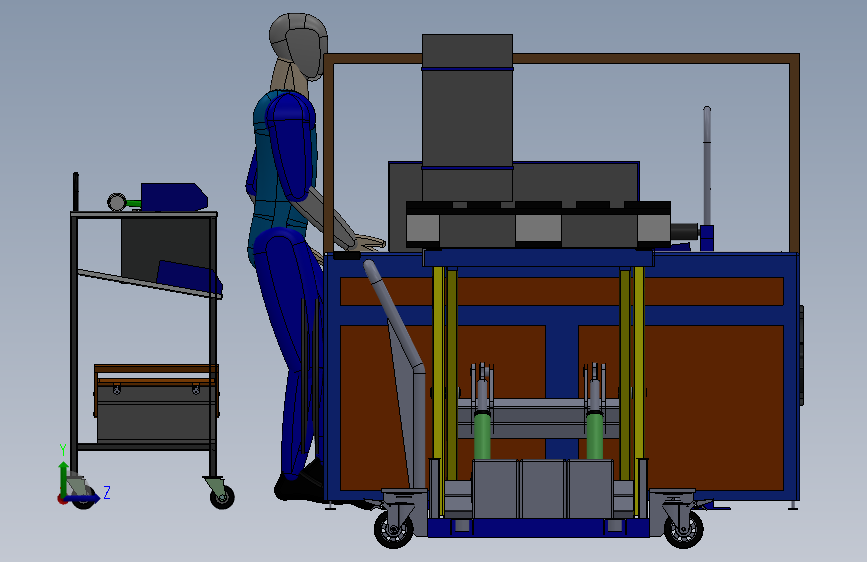Select the green Y axis of the triad
Viewport: 867px width, 562px height.
64,478
